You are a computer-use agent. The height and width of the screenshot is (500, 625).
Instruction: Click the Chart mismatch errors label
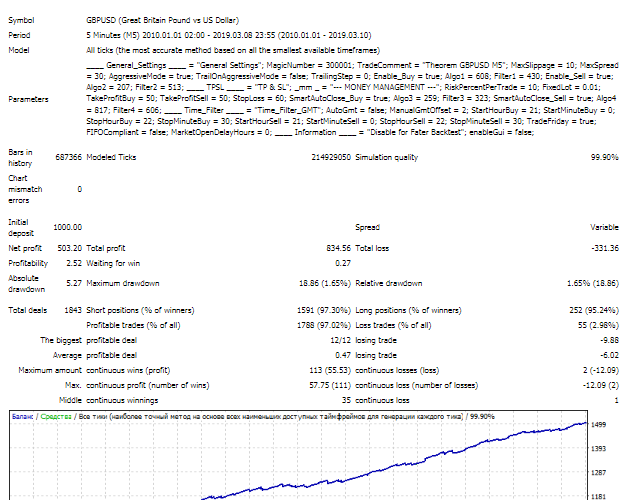click(x=25, y=189)
